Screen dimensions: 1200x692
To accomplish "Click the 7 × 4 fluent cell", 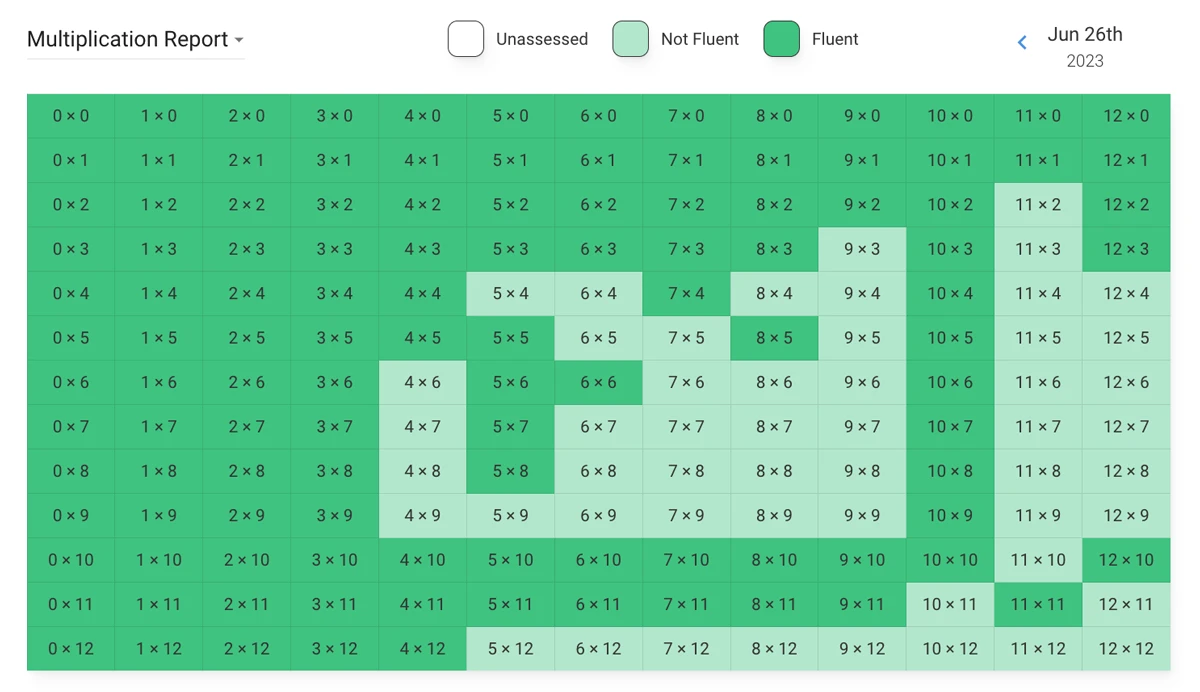I will point(686,294).
